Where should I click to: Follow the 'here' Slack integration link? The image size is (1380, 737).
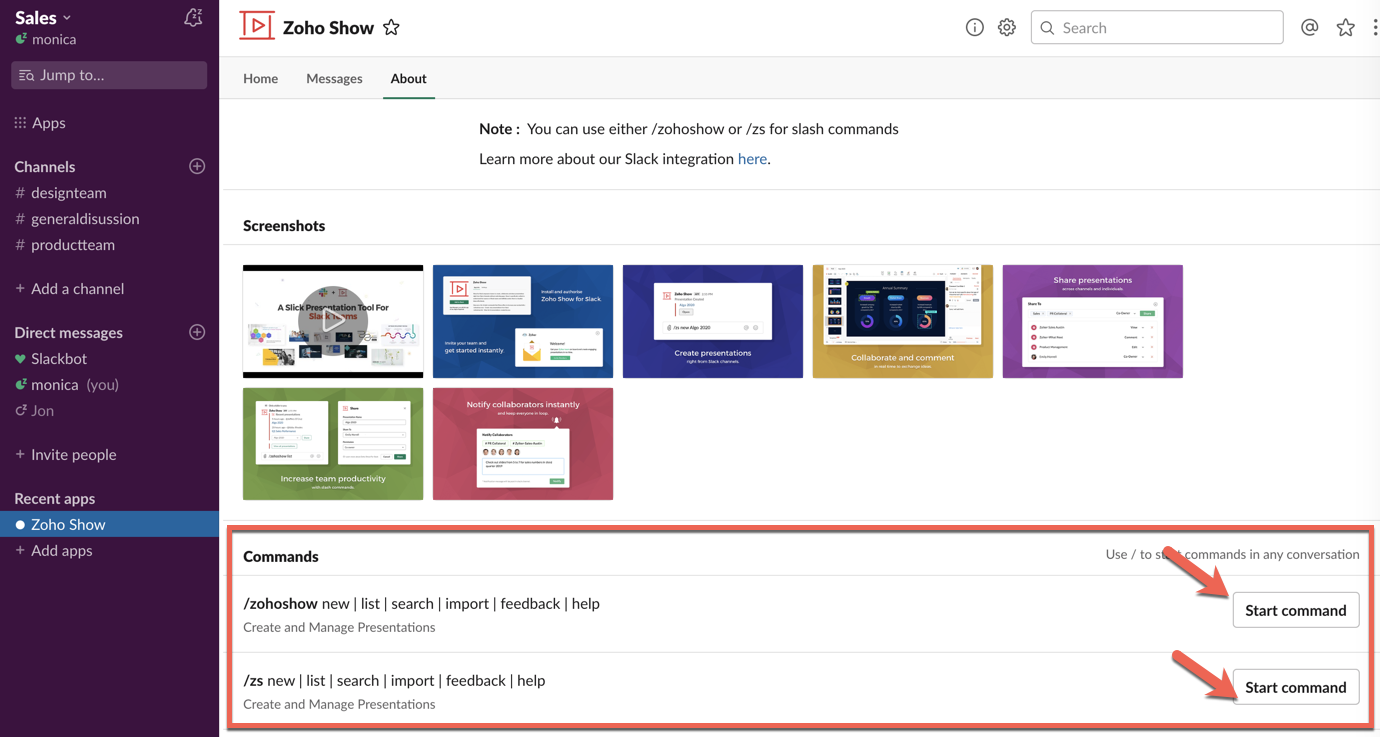click(x=752, y=159)
